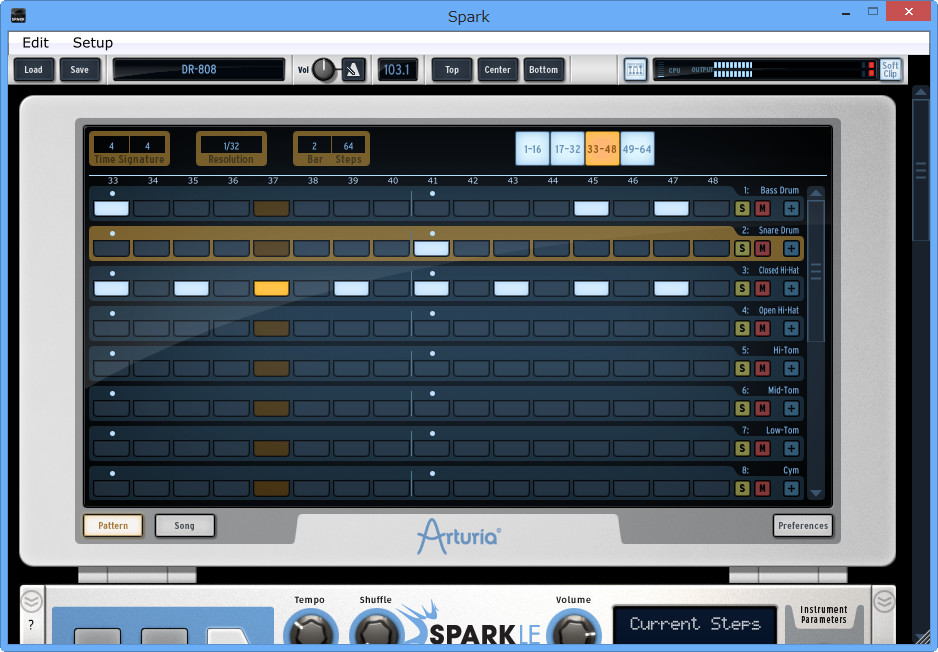Viewport: 938px width, 652px height.
Task: Open the Setup menu
Action: (93, 42)
